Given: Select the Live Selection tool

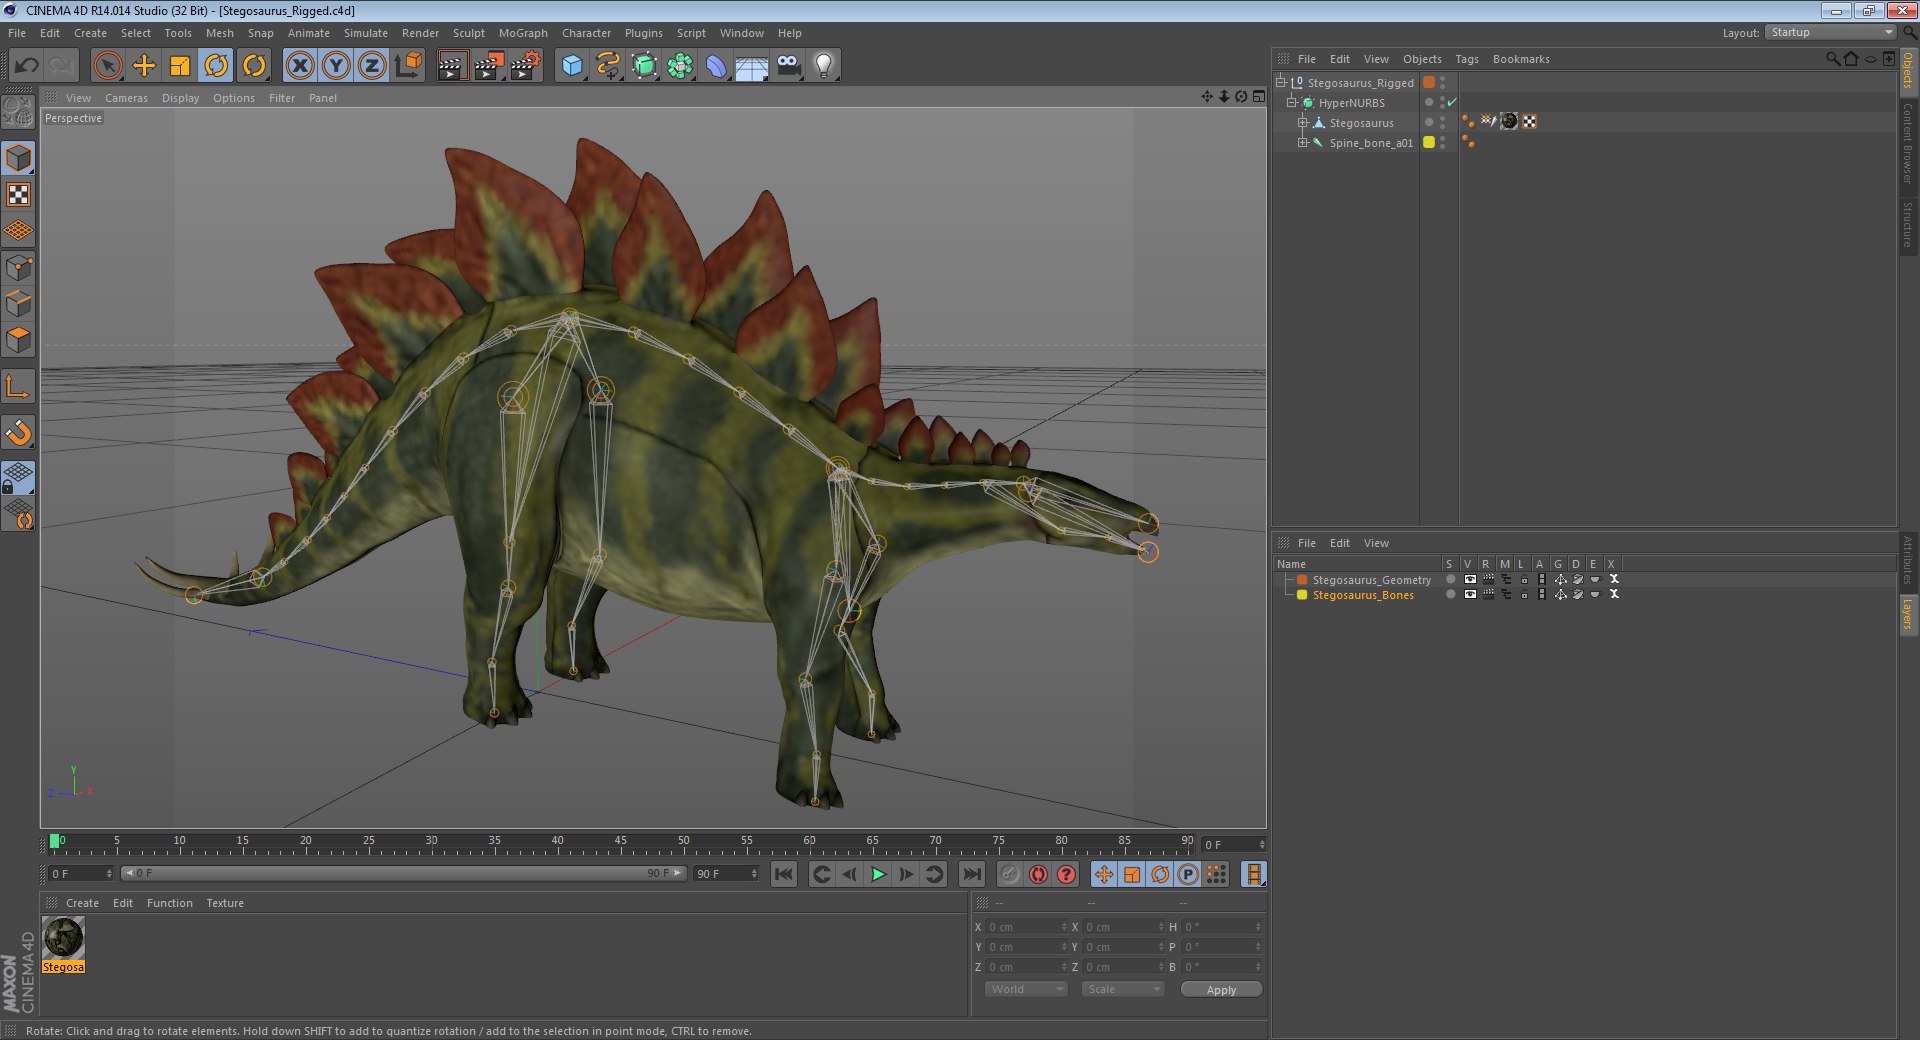Looking at the screenshot, I should (107, 66).
